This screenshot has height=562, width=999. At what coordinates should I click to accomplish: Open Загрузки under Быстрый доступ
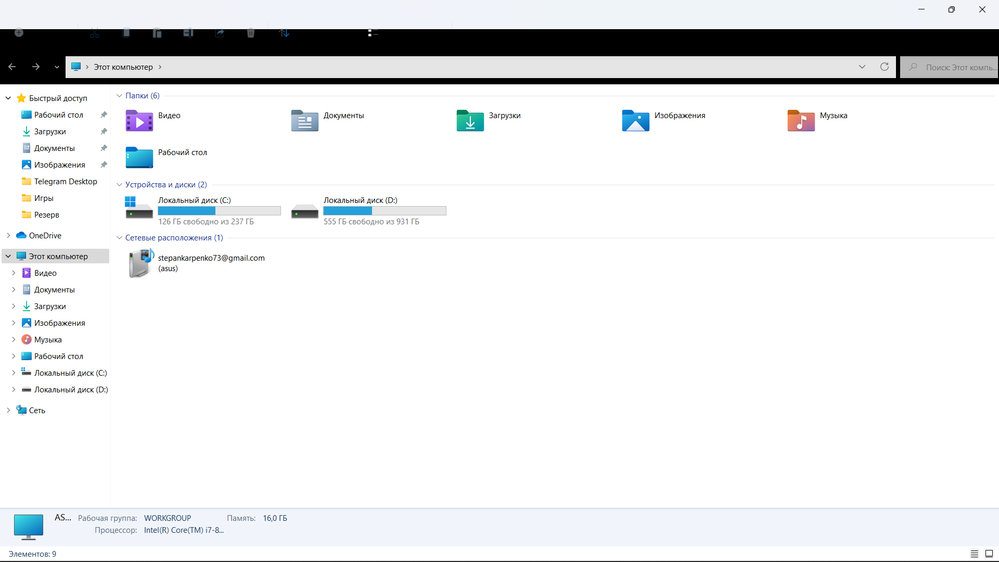[50, 131]
